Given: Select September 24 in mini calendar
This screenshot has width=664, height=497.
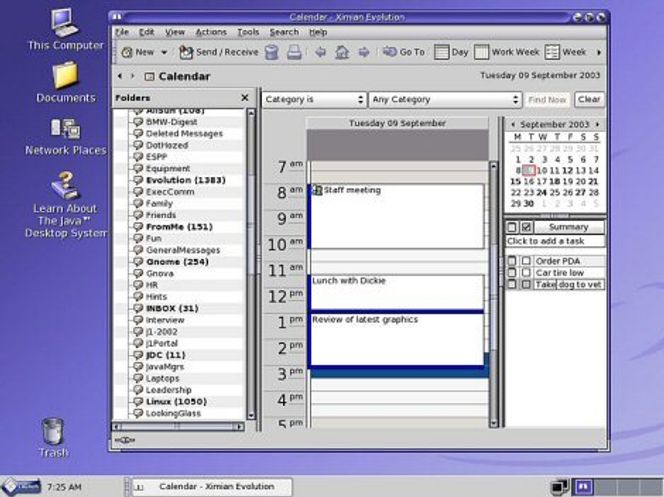Looking at the screenshot, I should click(542, 193).
